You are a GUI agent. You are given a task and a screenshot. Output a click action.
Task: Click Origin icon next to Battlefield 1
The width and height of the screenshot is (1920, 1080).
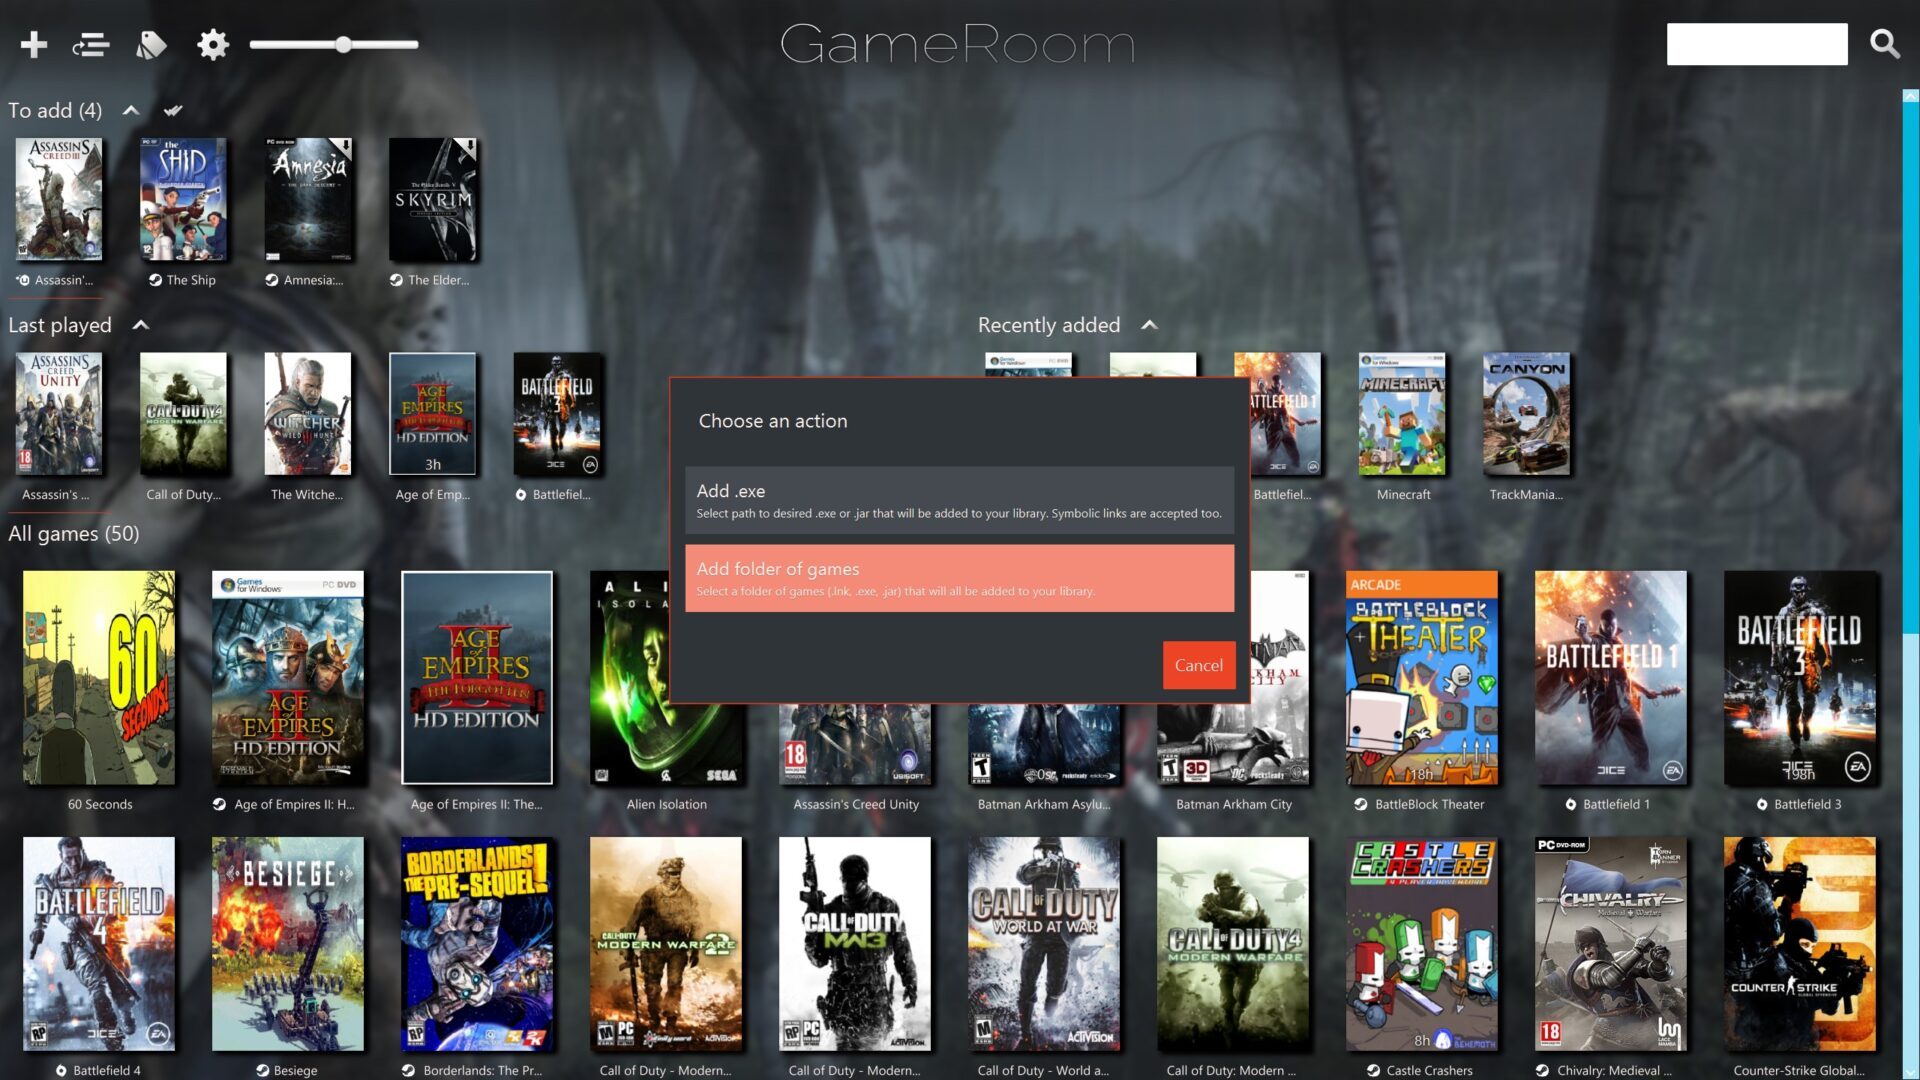[1570, 804]
